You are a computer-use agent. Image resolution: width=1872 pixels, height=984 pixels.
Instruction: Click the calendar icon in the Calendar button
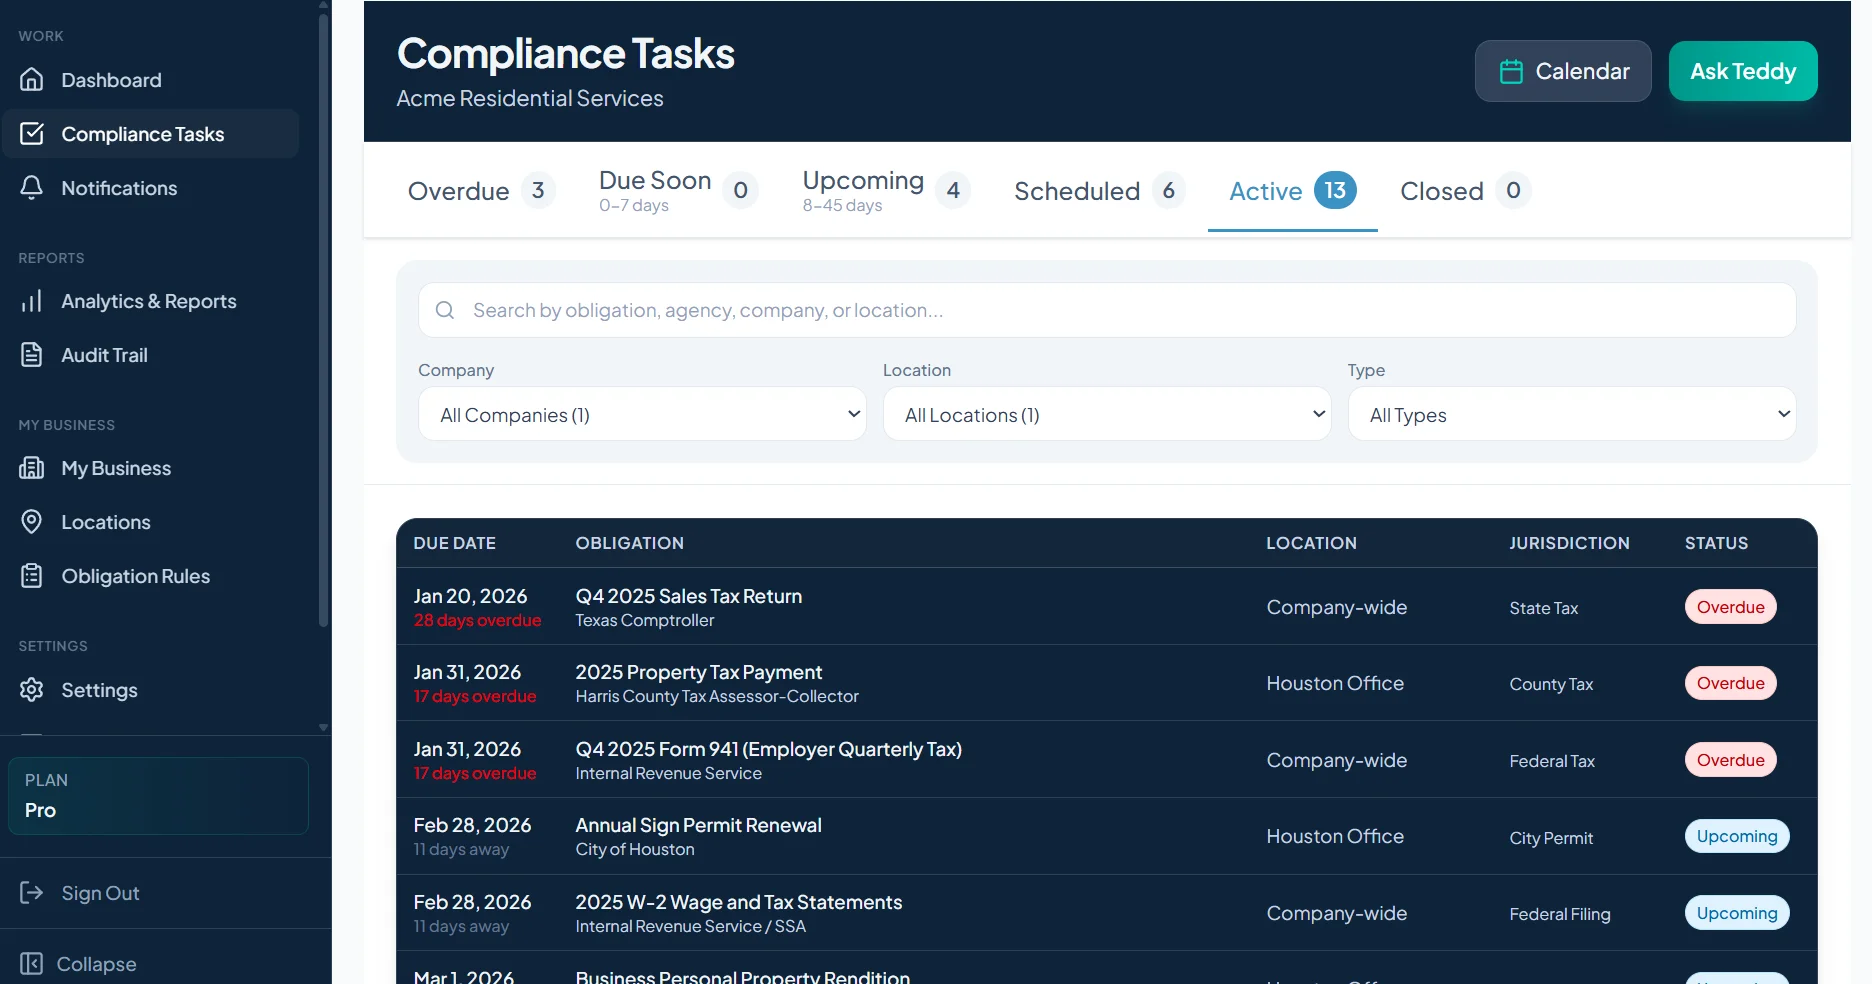[1511, 71]
